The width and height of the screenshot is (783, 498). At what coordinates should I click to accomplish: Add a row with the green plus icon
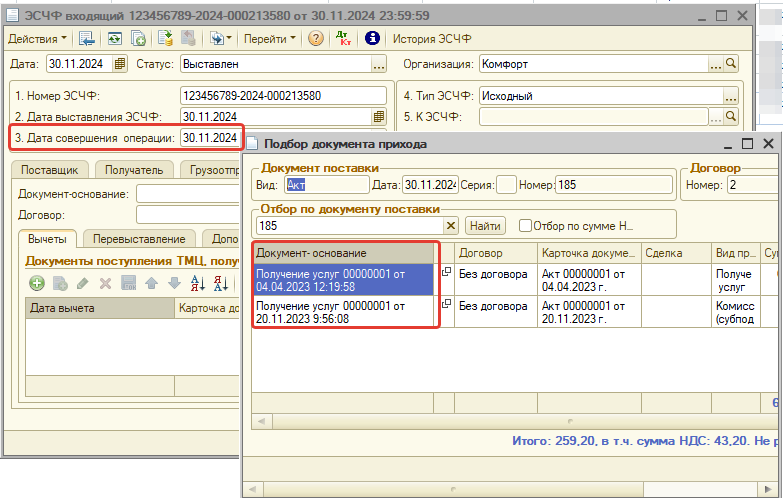pos(36,284)
